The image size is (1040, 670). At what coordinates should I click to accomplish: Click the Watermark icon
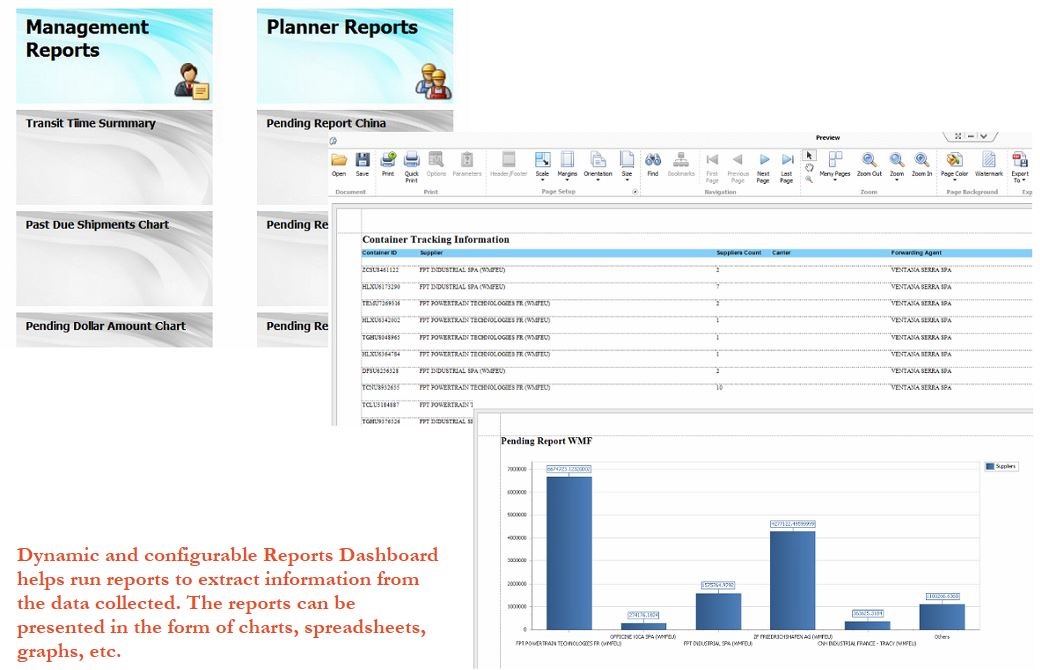click(x=988, y=164)
